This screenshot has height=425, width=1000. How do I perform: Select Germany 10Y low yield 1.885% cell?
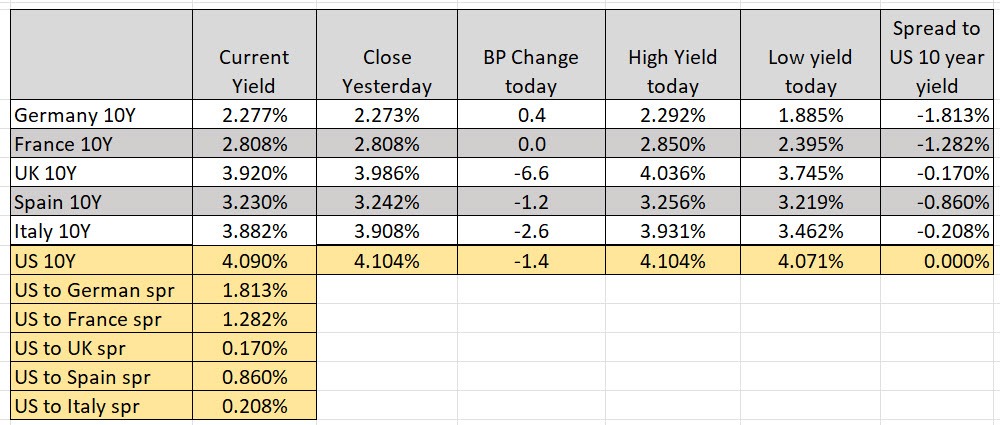click(x=810, y=115)
